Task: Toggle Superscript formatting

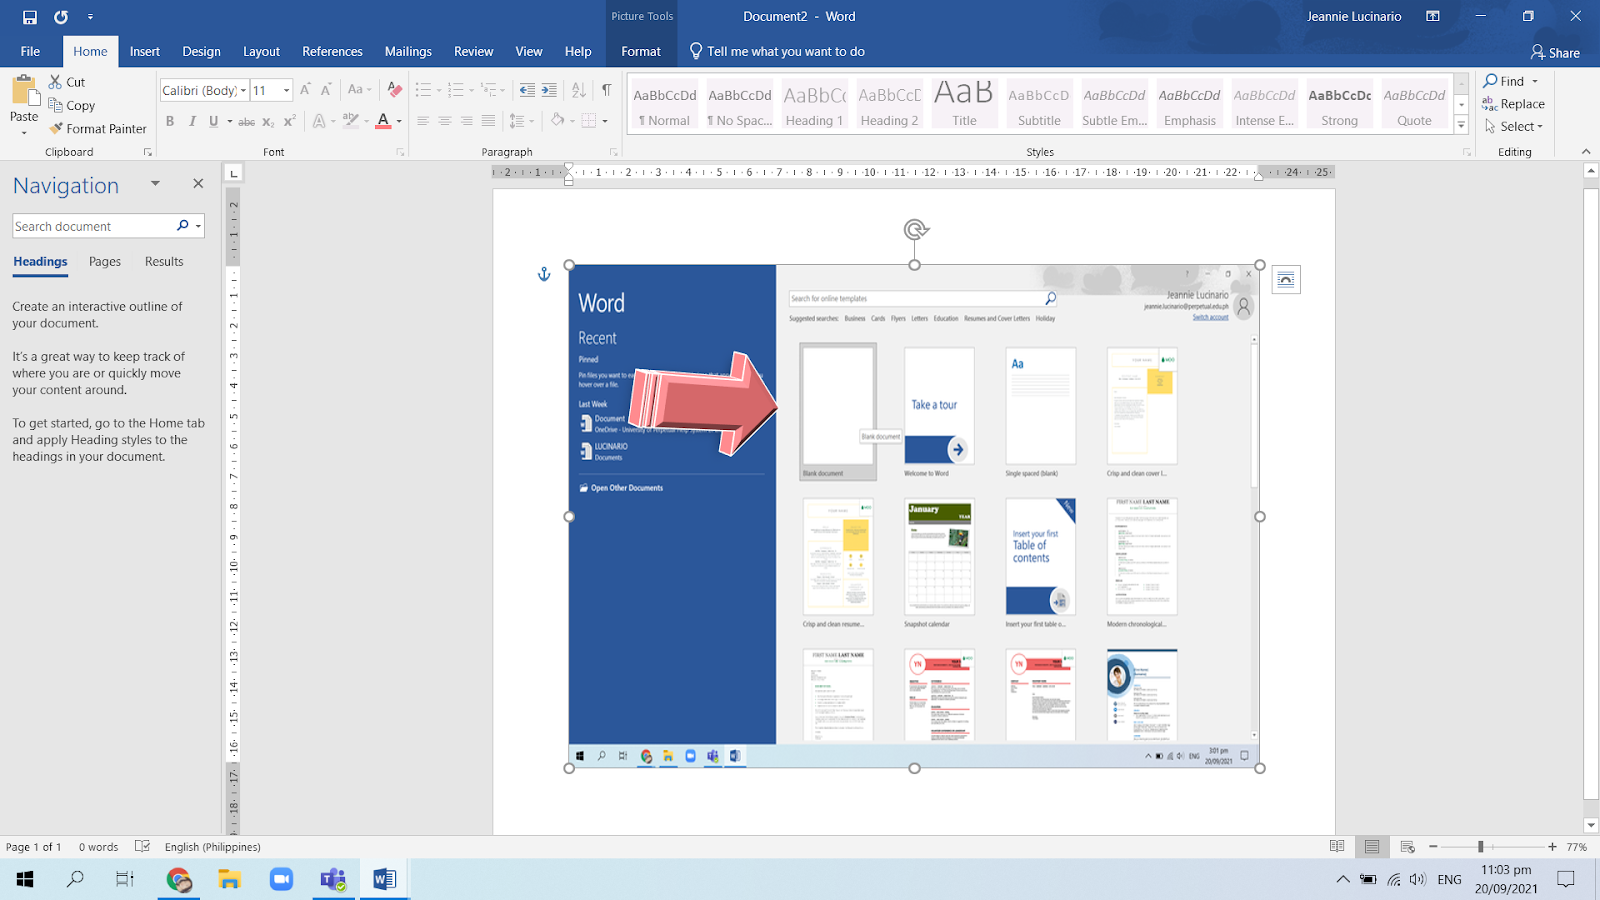Action: pos(289,121)
